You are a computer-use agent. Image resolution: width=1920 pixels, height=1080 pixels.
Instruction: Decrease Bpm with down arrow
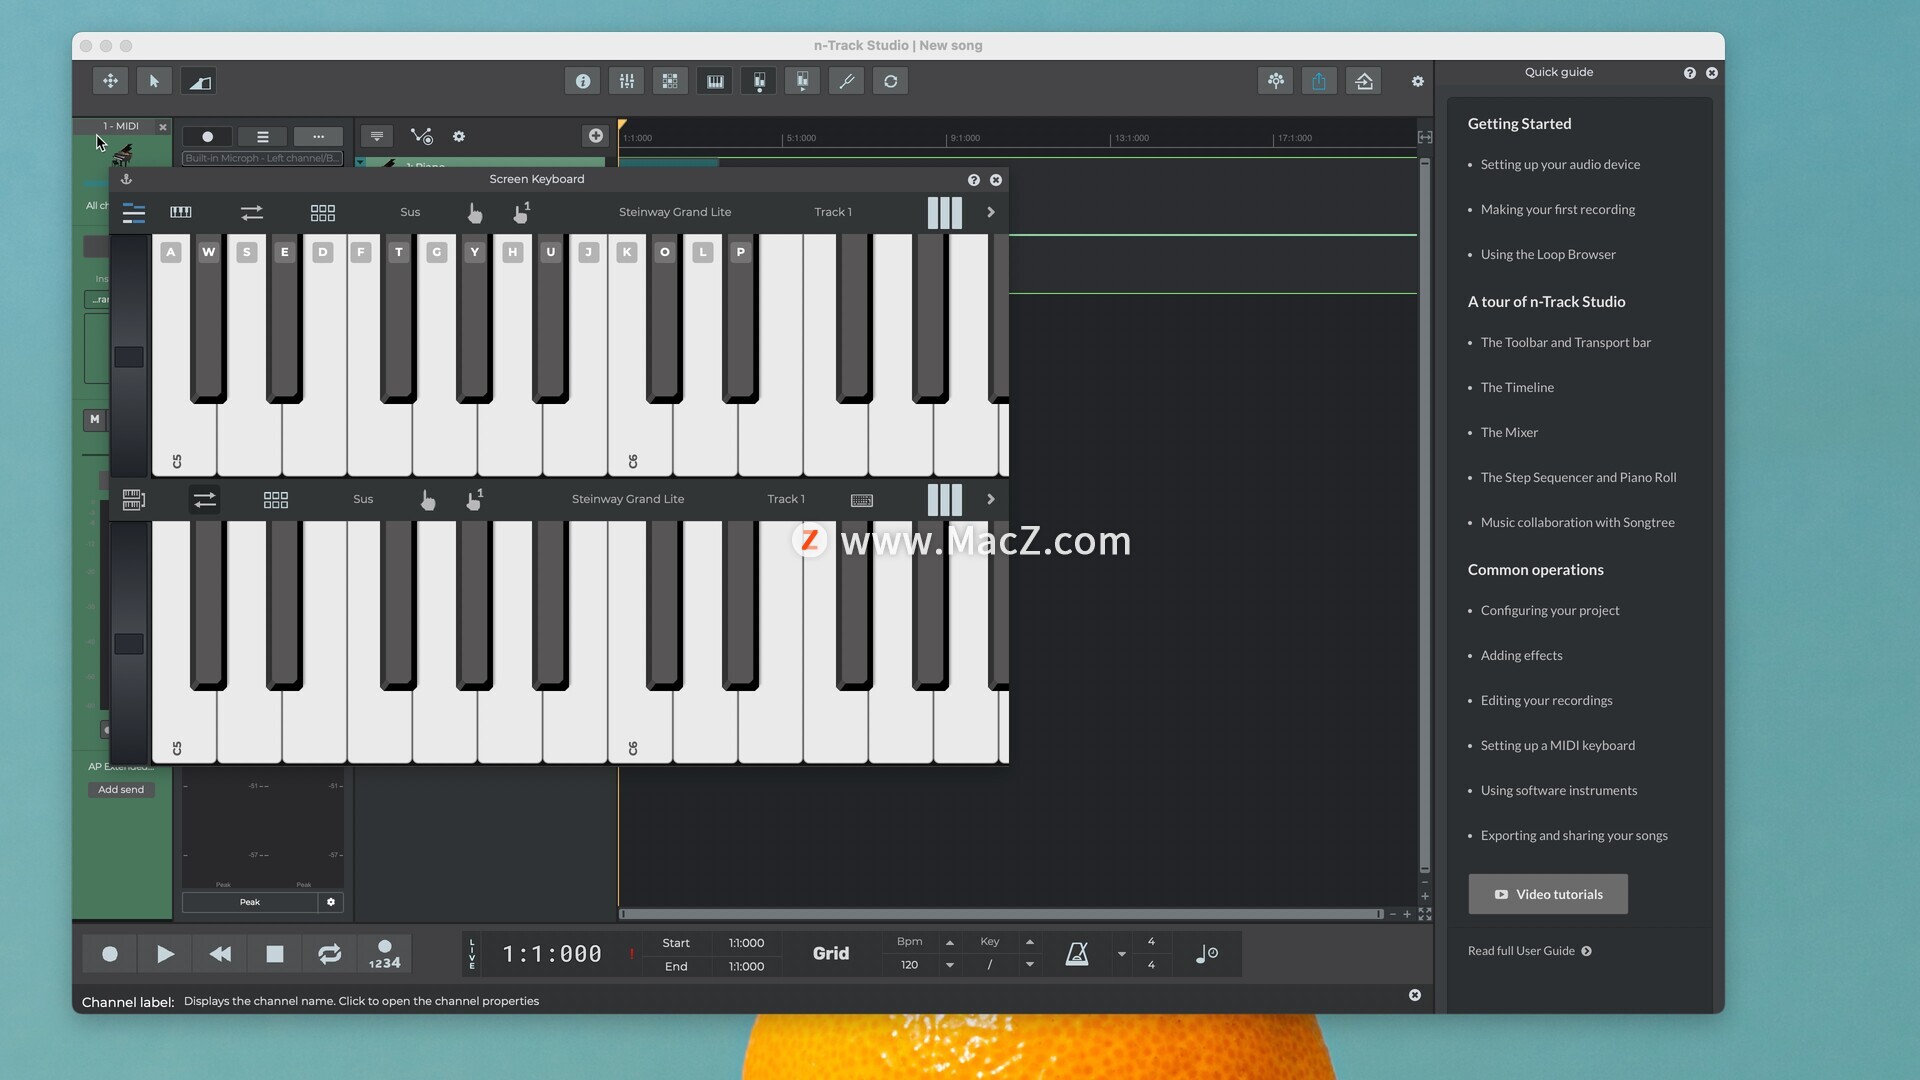pyautogui.click(x=950, y=965)
